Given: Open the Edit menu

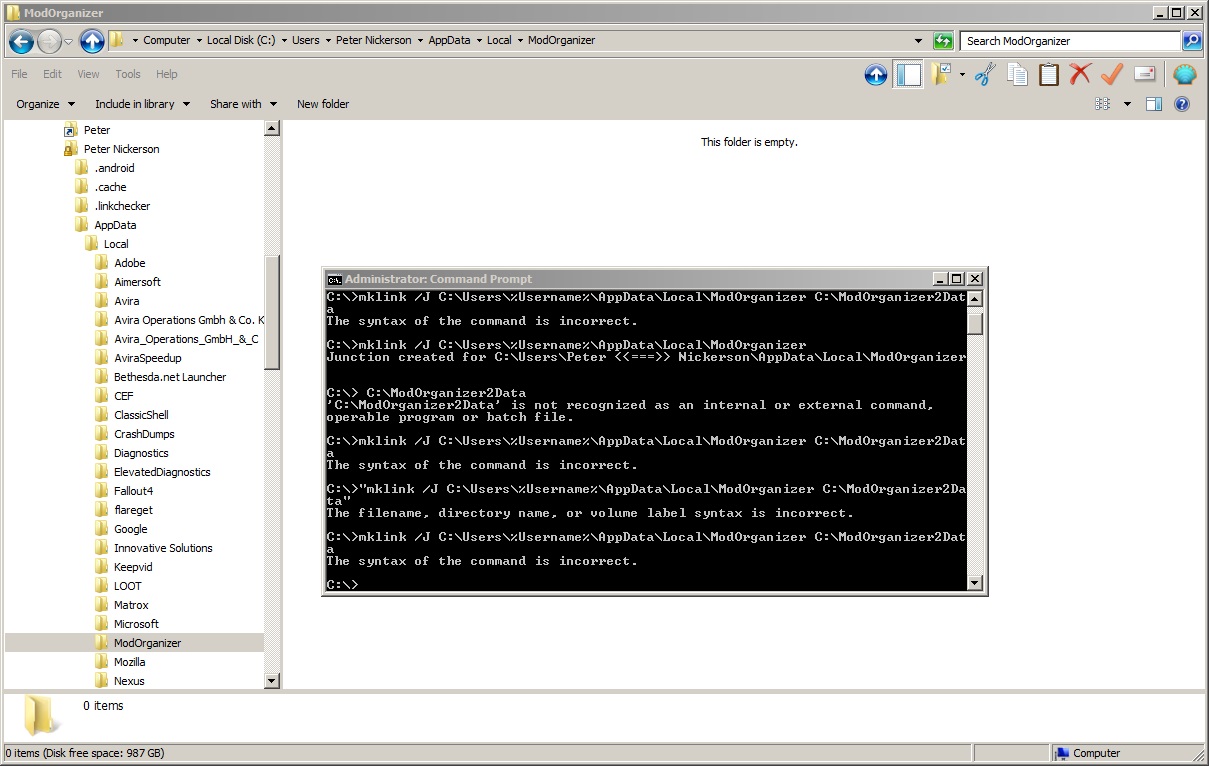Looking at the screenshot, I should pyautogui.click(x=52, y=74).
